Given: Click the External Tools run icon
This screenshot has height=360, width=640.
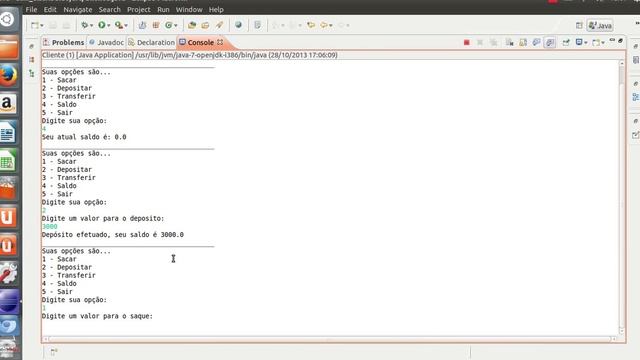Looking at the screenshot, I should click(x=119, y=25).
